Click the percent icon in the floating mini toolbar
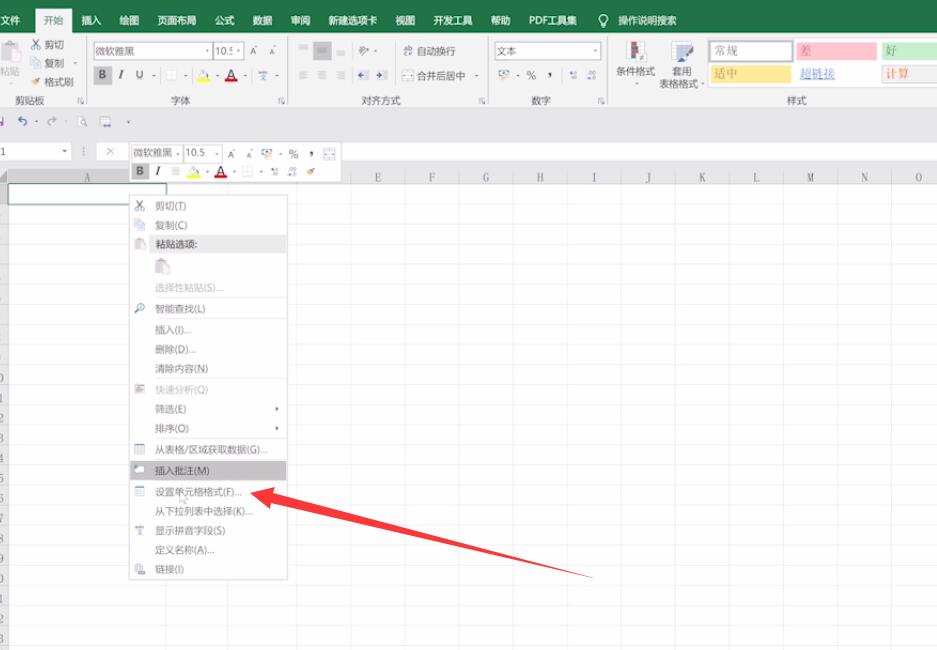937x650 pixels. [293, 154]
